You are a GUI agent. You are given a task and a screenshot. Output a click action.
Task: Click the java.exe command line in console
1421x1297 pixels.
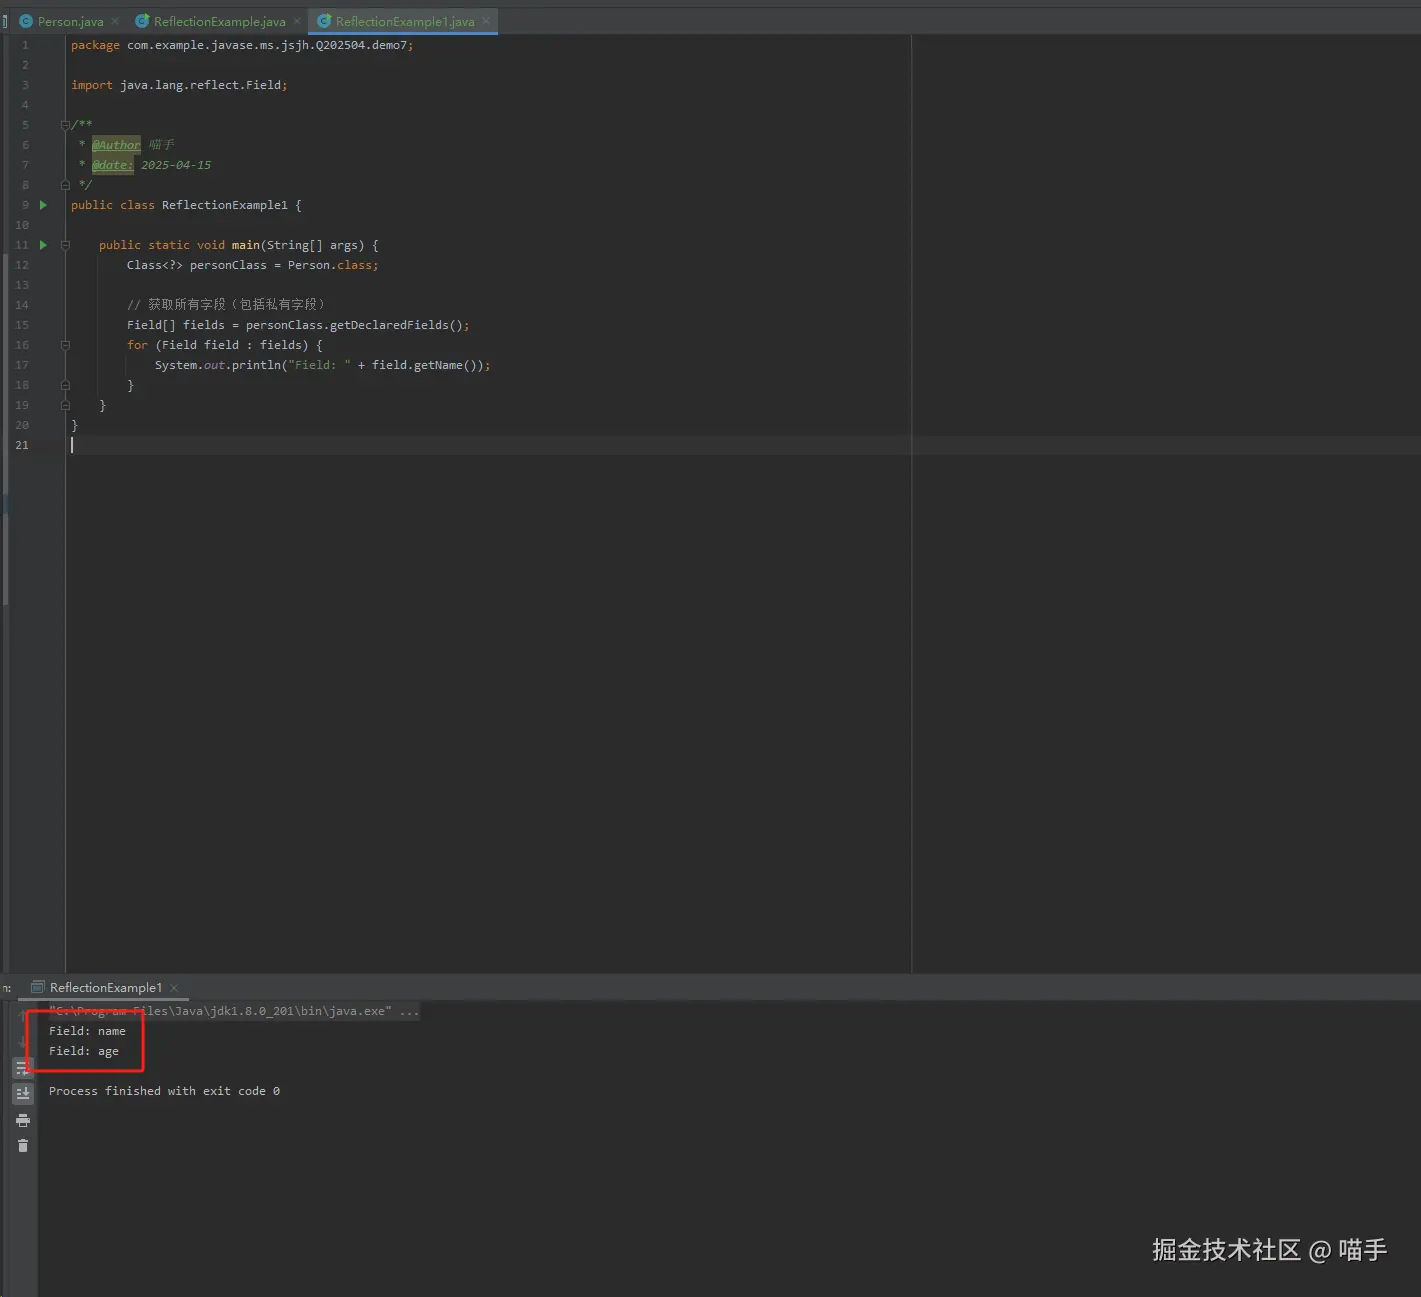pos(234,1011)
